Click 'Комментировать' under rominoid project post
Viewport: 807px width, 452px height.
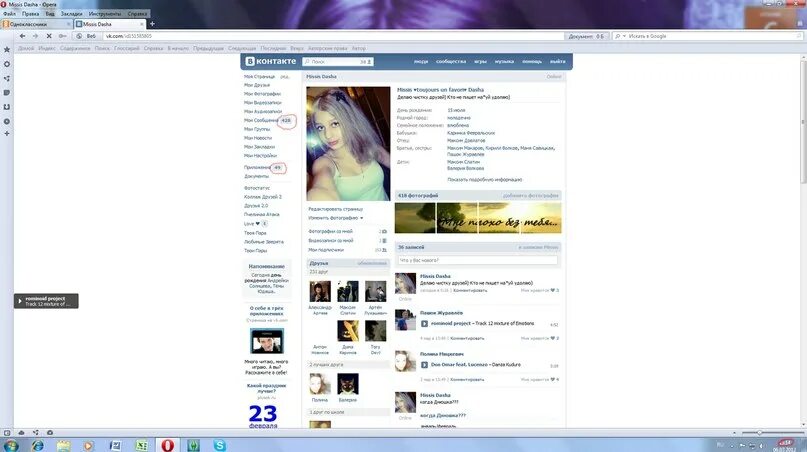[x=467, y=338]
